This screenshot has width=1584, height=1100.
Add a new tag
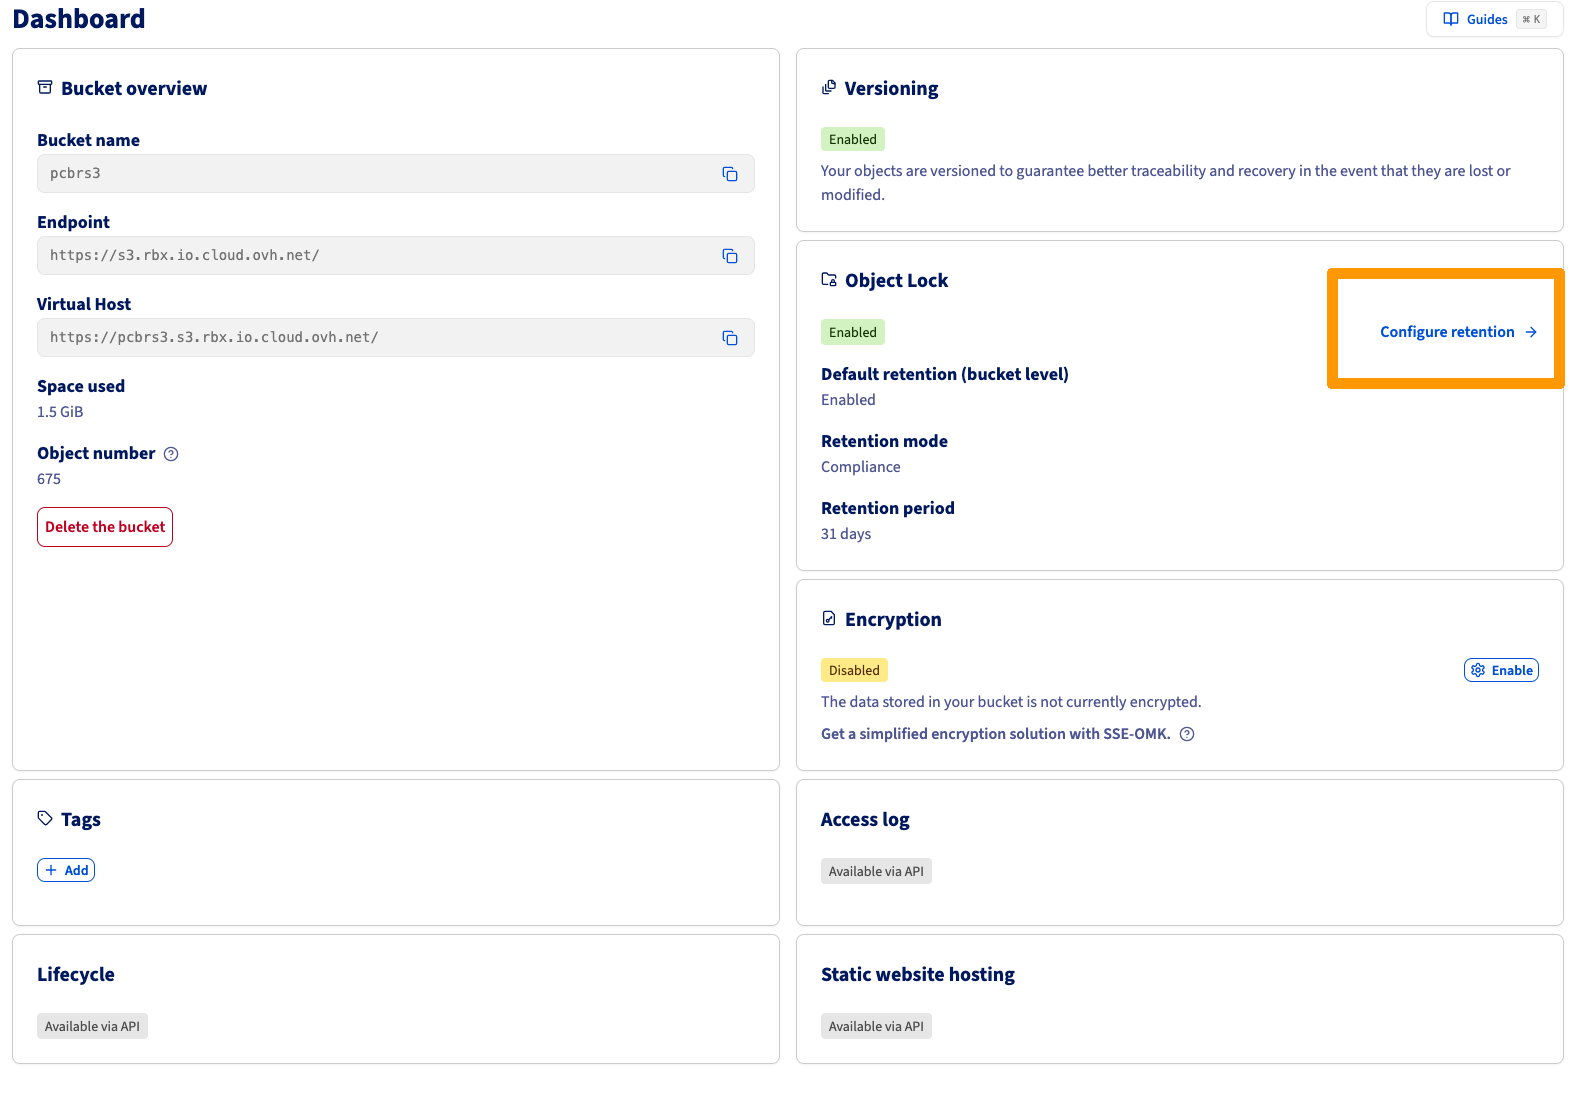click(x=66, y=870)
